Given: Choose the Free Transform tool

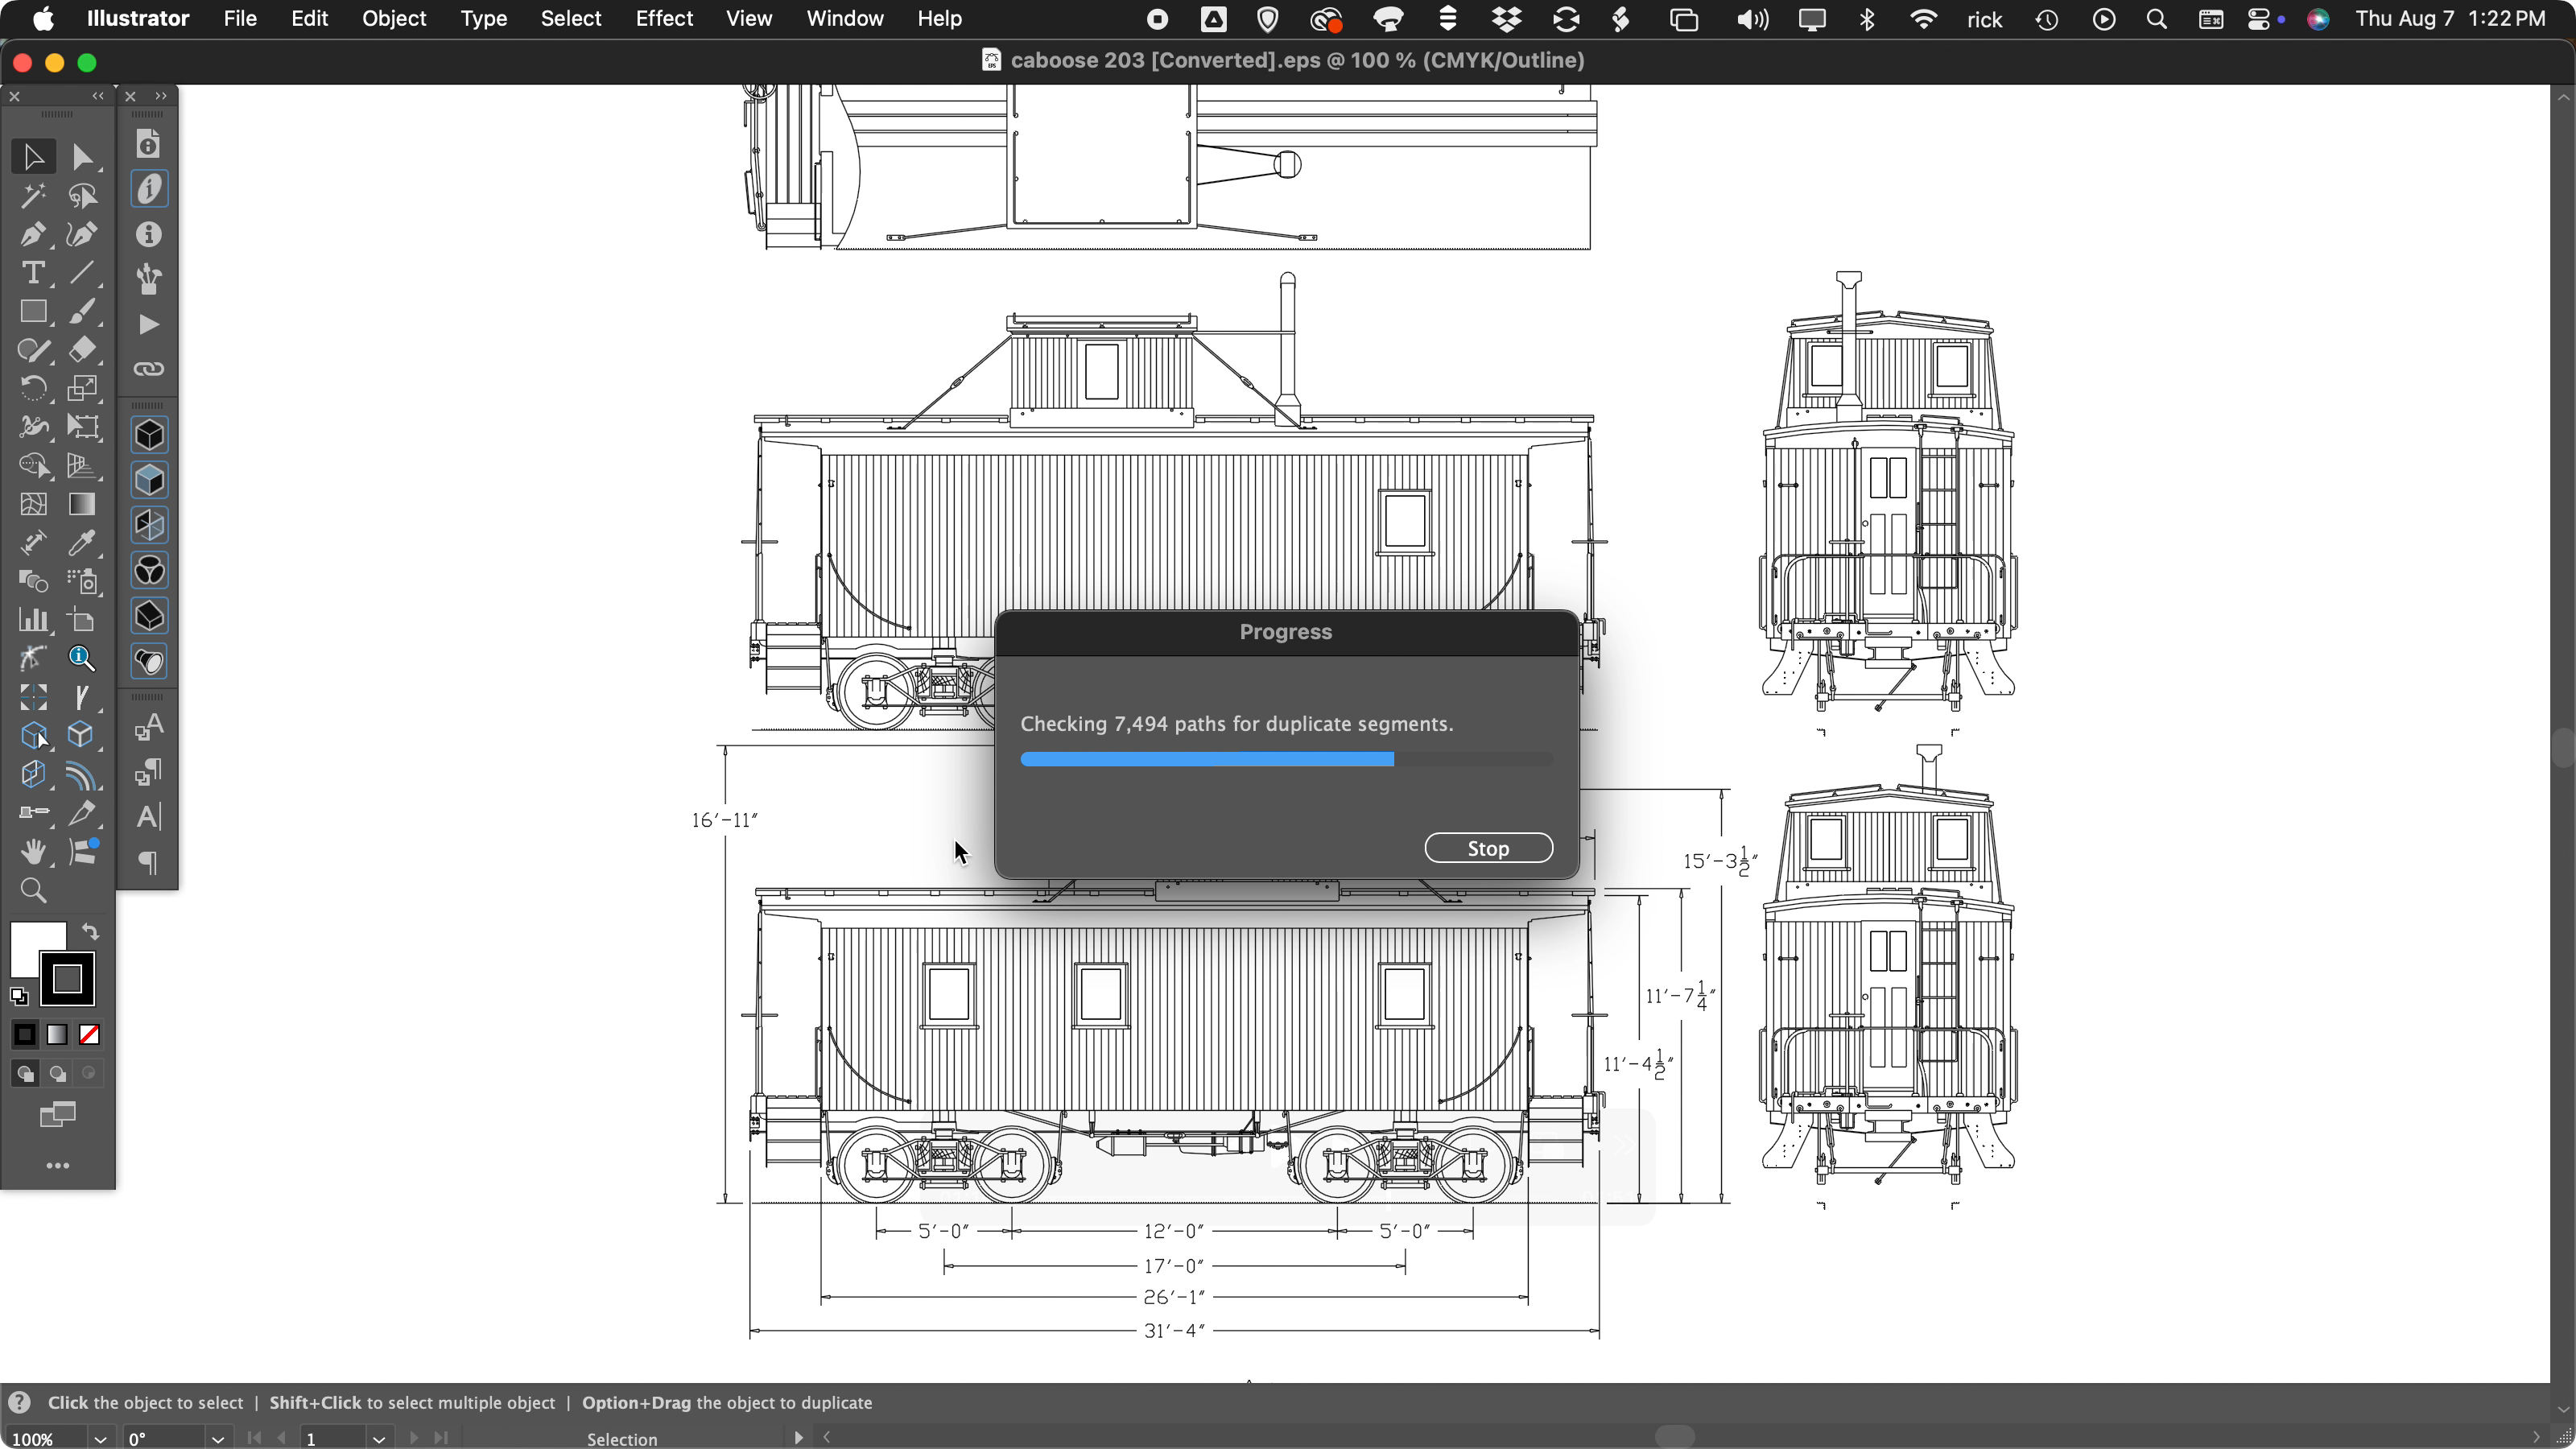Looking at the screenshot, I should (x=82, y=427).
